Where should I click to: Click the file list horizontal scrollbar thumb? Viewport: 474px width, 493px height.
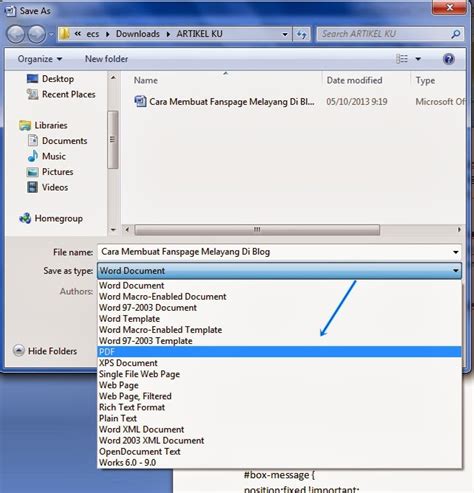(257, 230)
